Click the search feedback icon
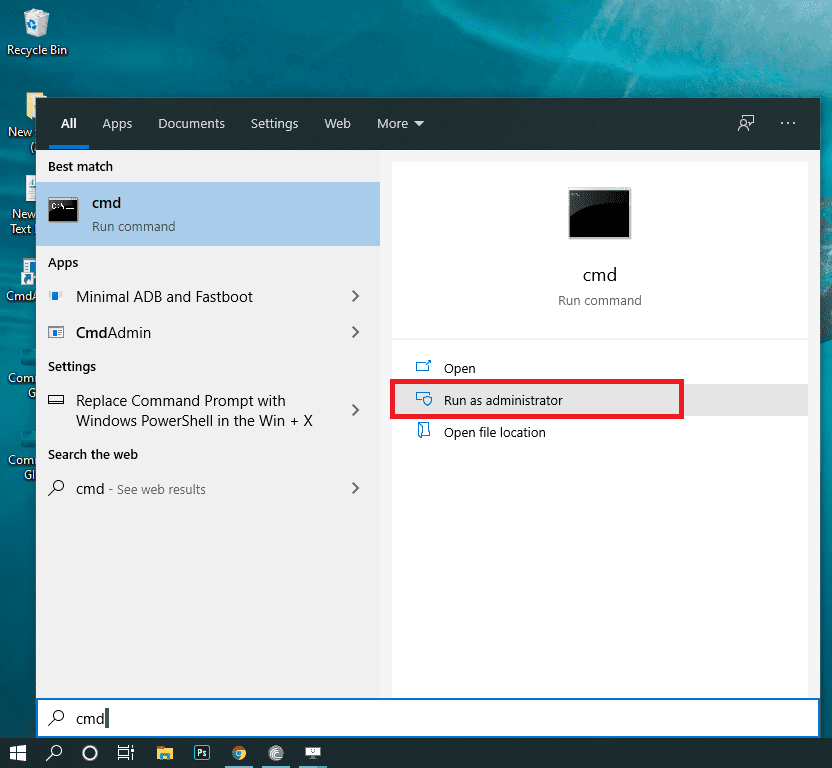 (746, 123)
